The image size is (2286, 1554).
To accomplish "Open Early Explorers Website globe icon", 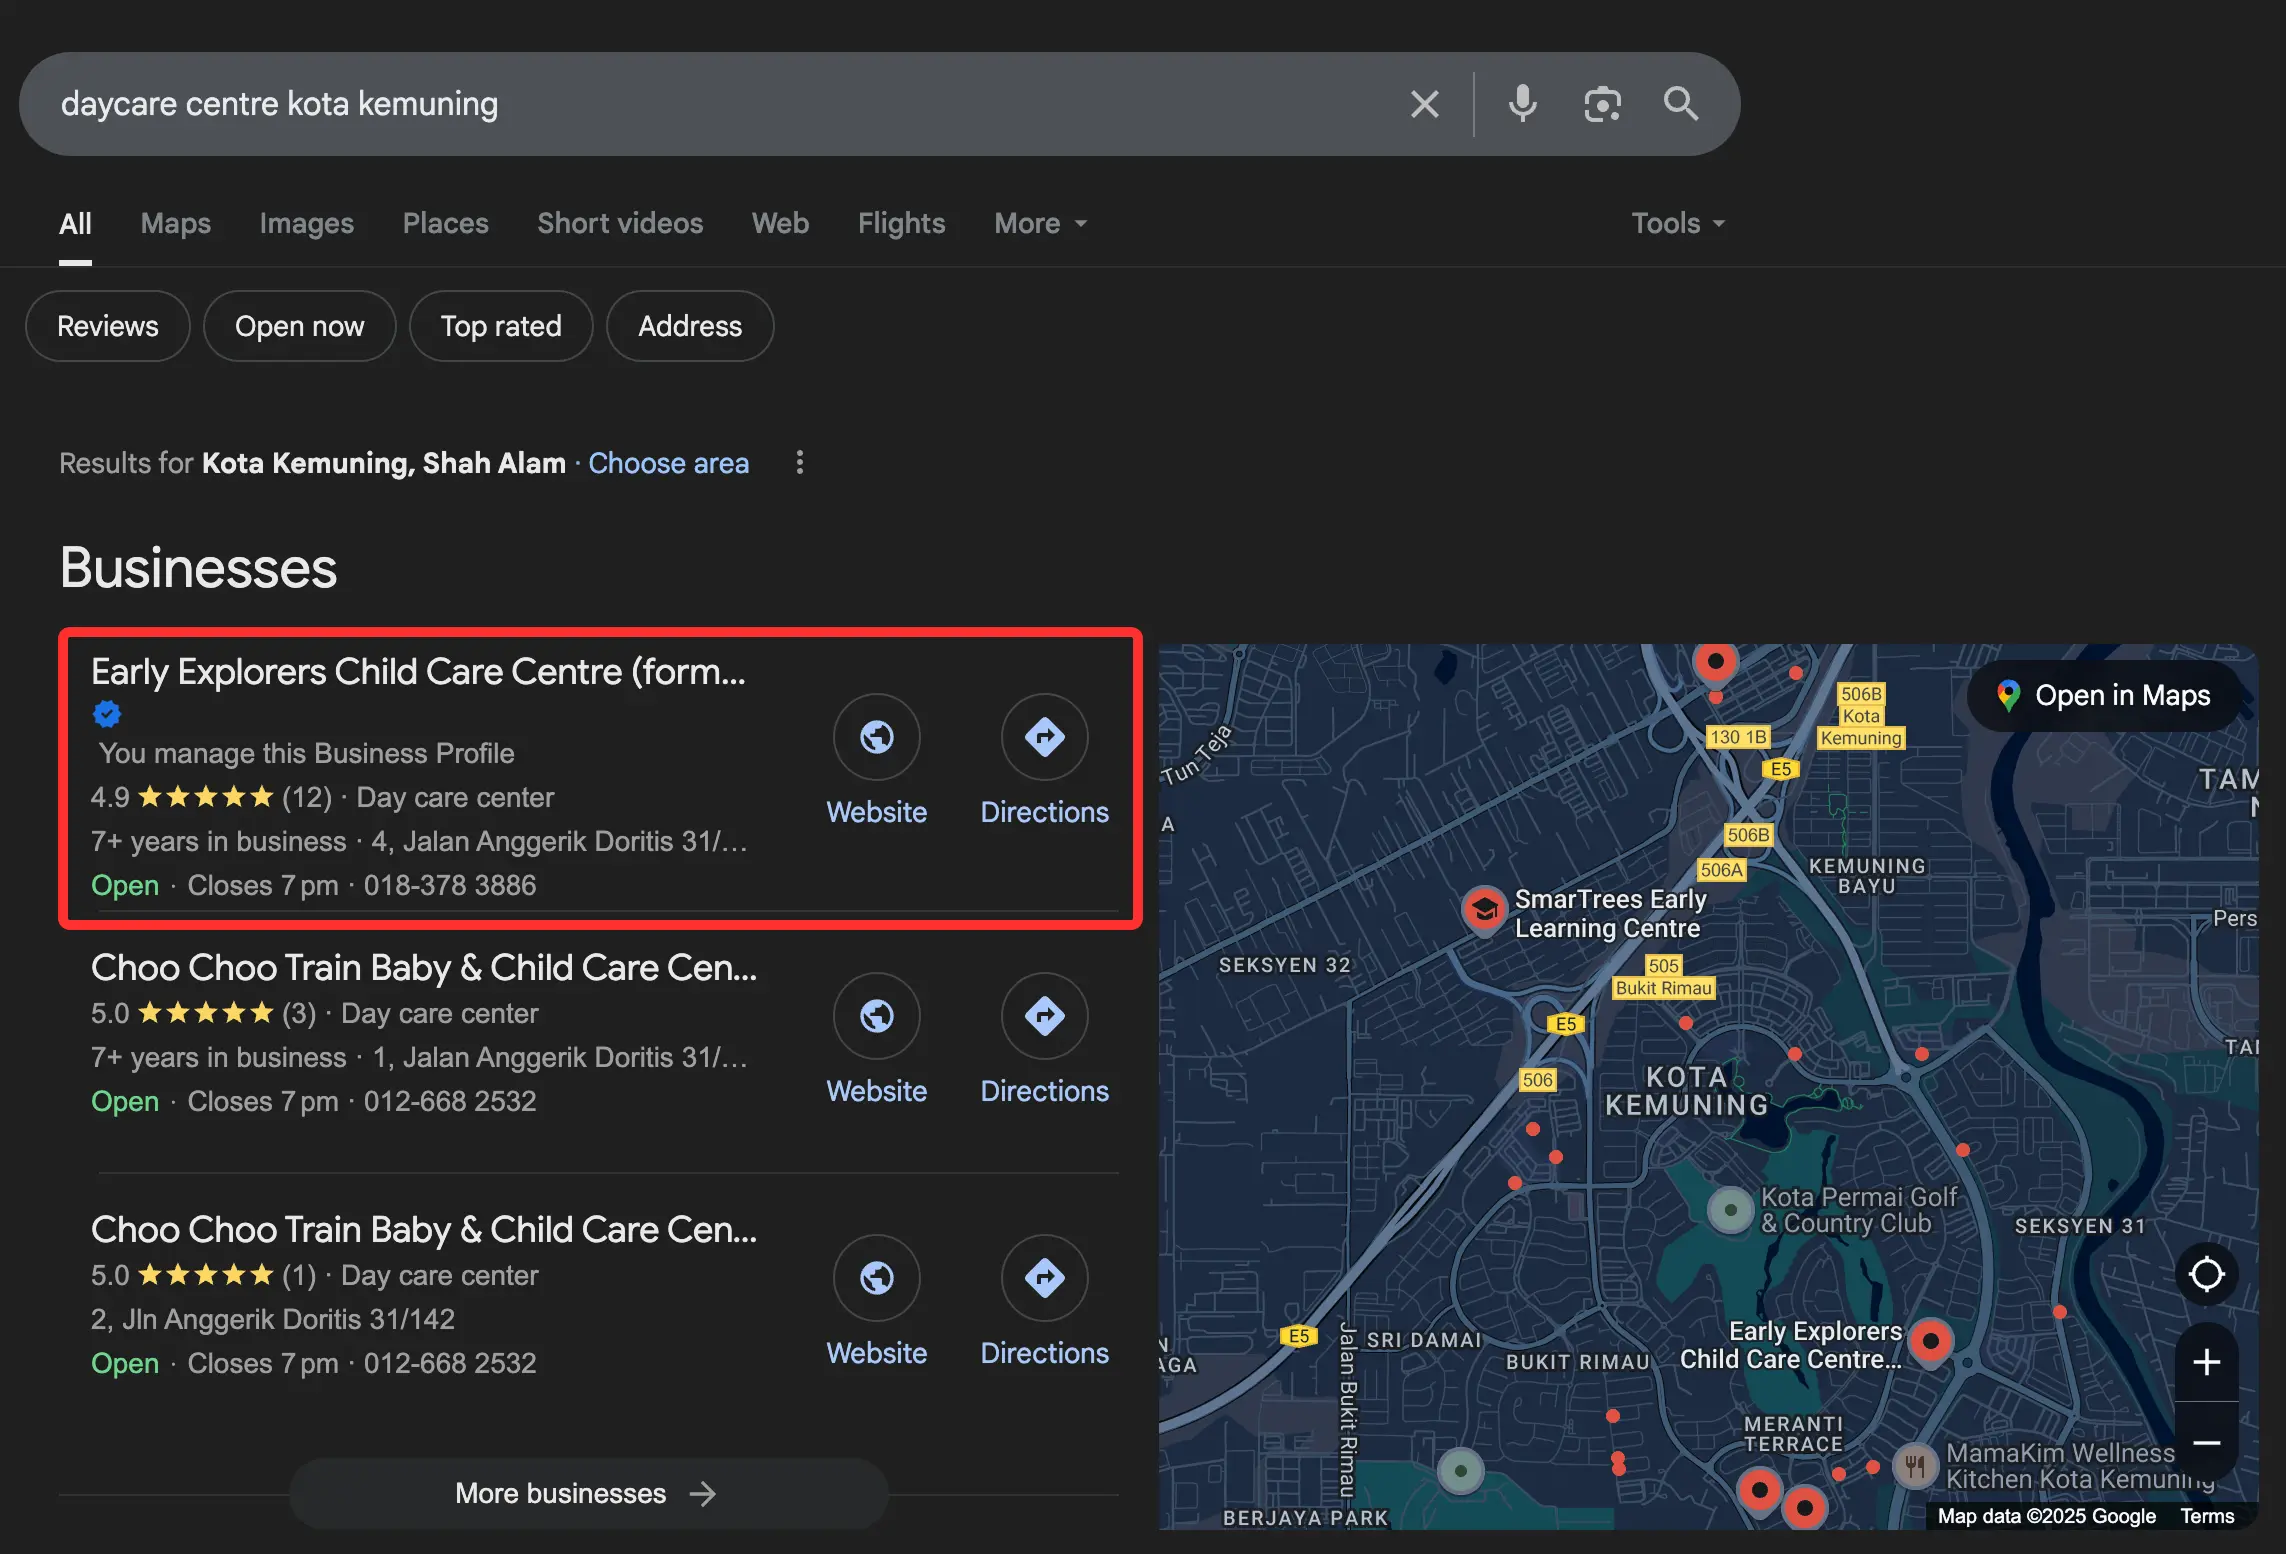I will tap(876, 737).
